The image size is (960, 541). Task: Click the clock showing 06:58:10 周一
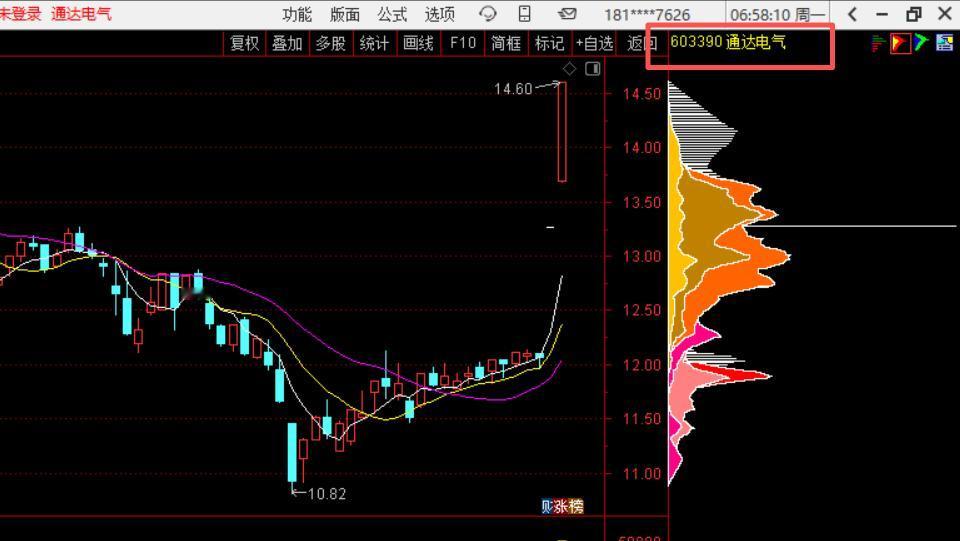pyautogui.click(x=778, y=14)
